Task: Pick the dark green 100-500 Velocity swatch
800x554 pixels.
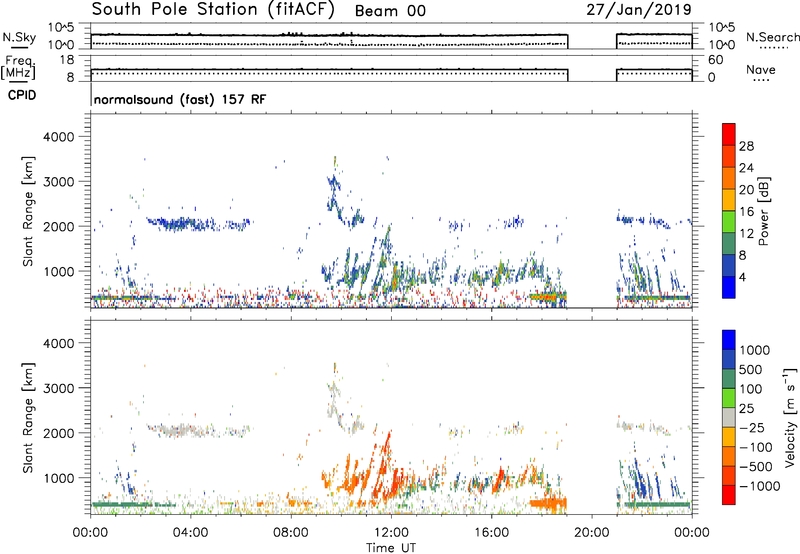Action: point(729,379)
